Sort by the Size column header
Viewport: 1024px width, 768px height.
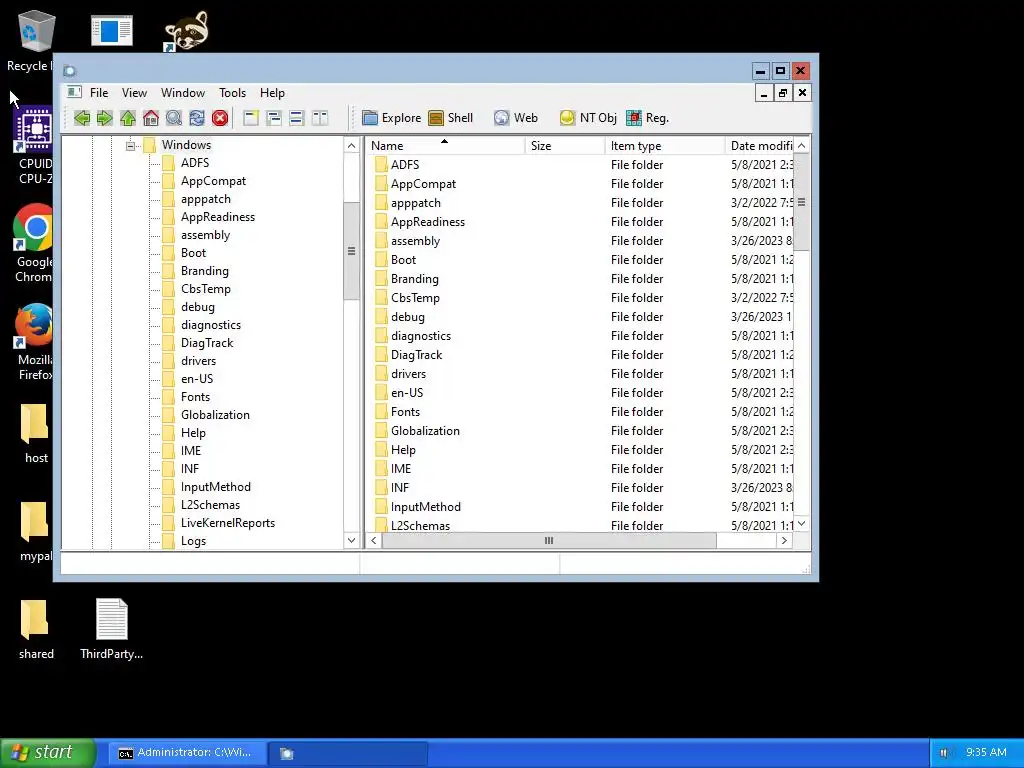pos(566,146)
